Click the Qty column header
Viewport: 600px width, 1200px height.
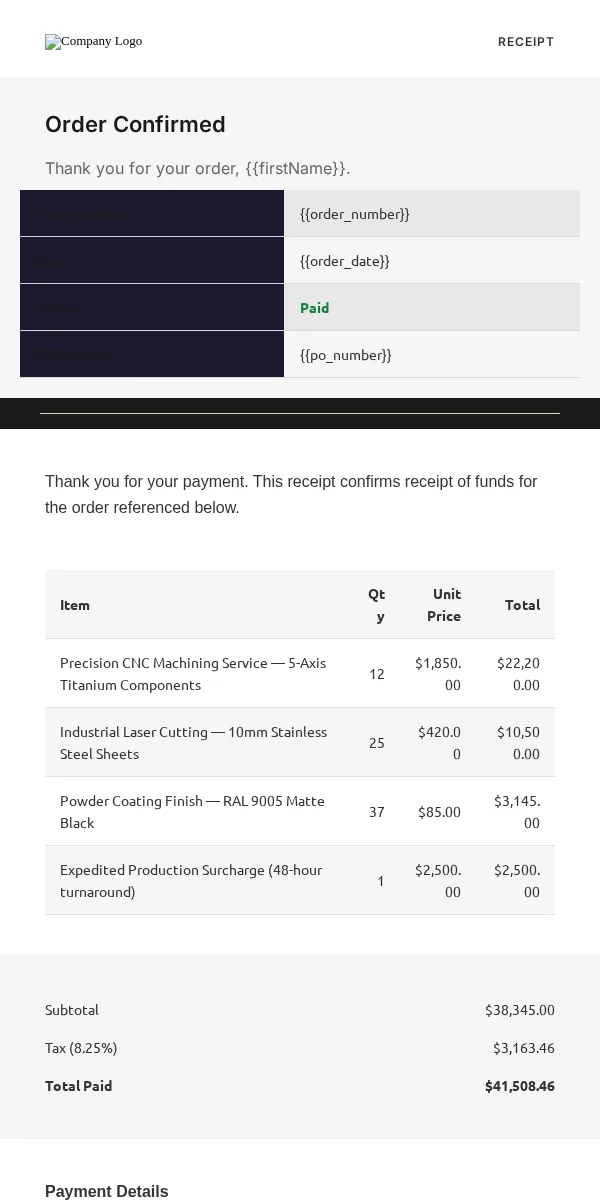(x=377, y=604)
